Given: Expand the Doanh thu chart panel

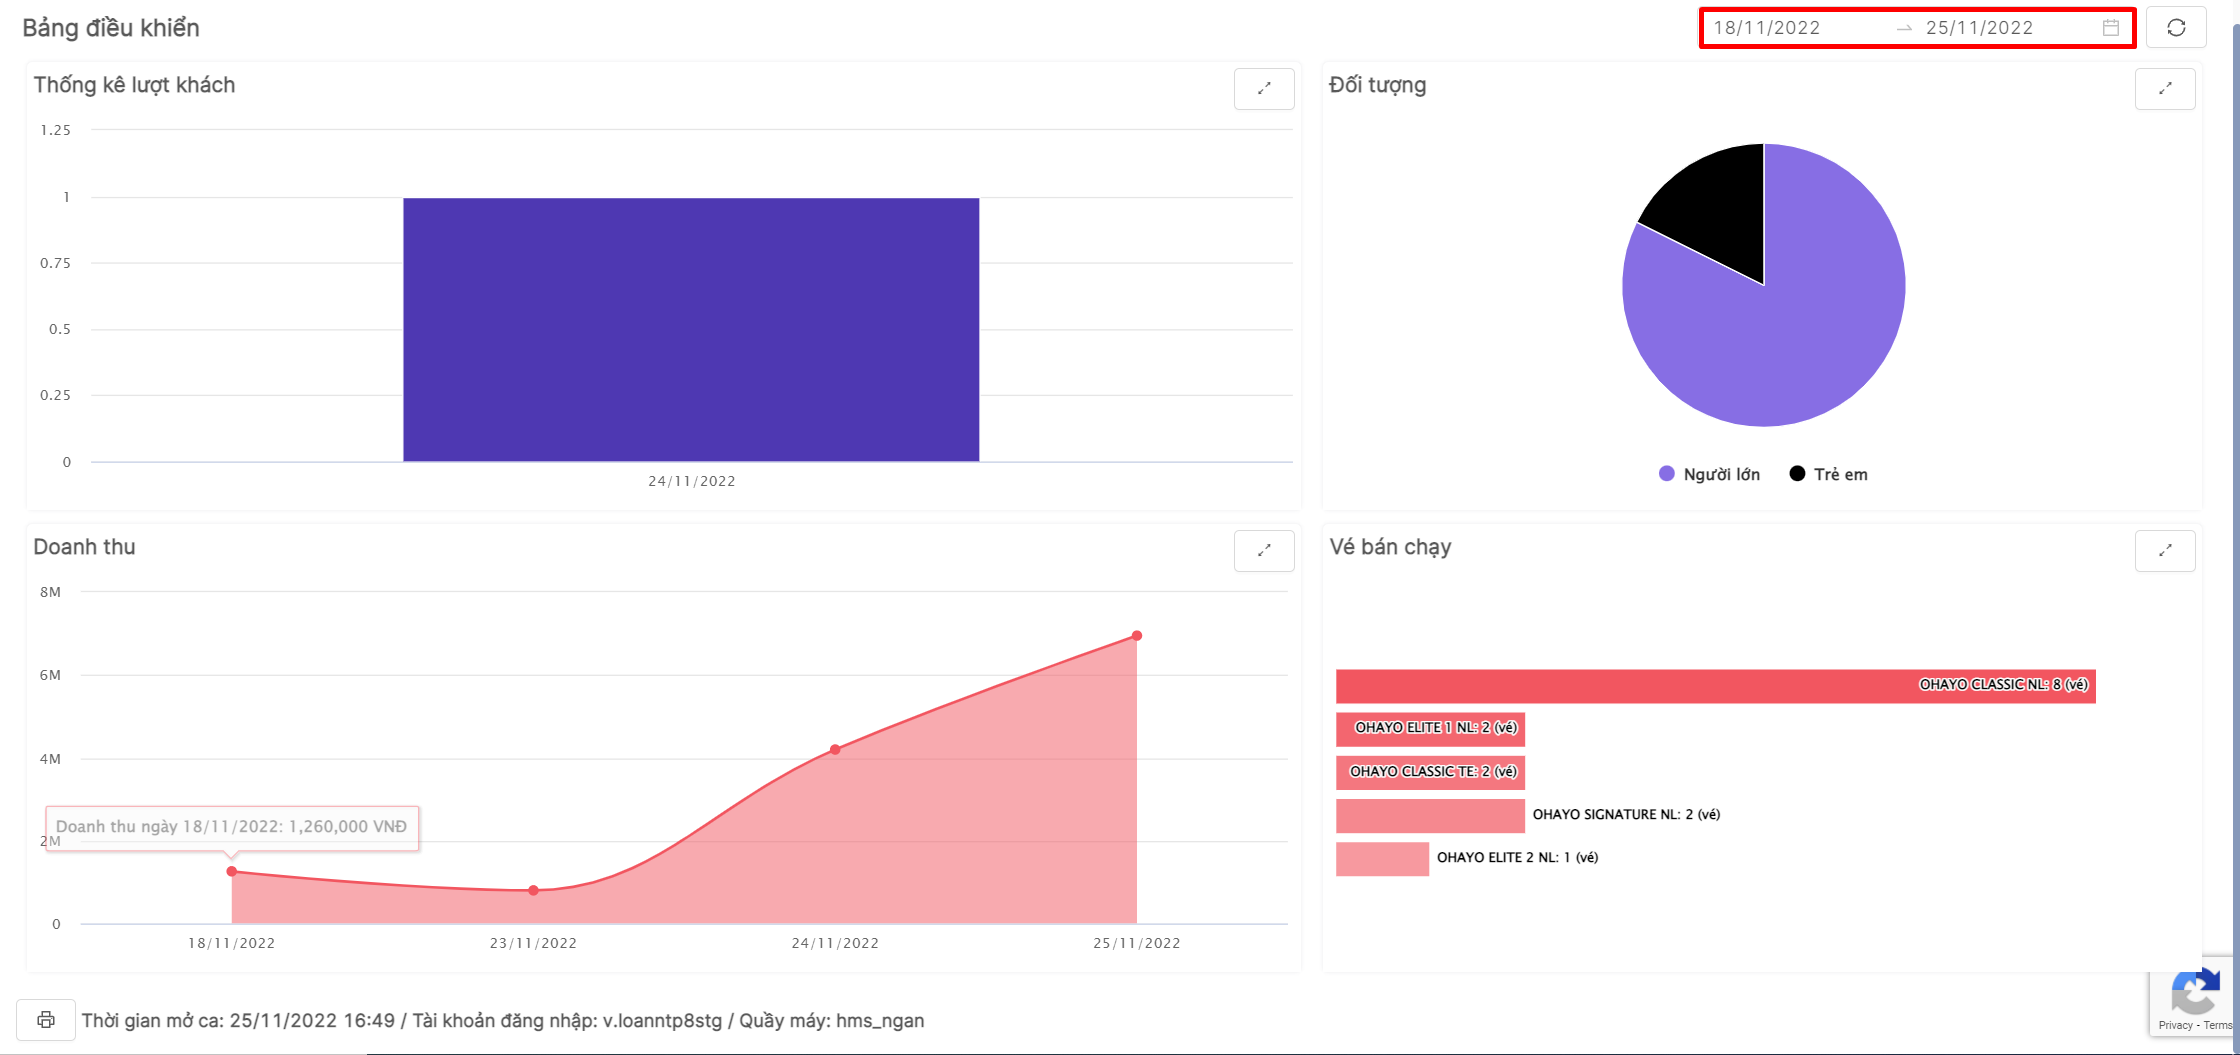Looking at the screenshot, I should (x=1264, y=551).
